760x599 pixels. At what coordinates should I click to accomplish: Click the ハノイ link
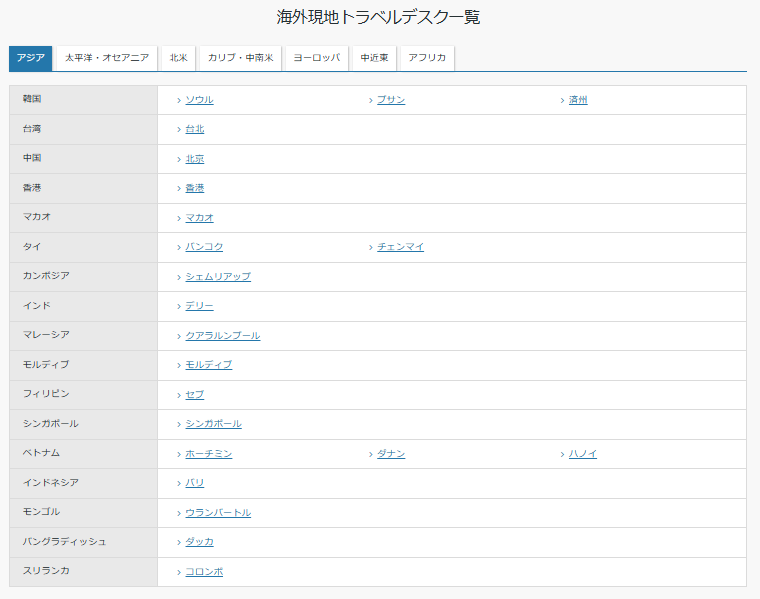[583, 454]
